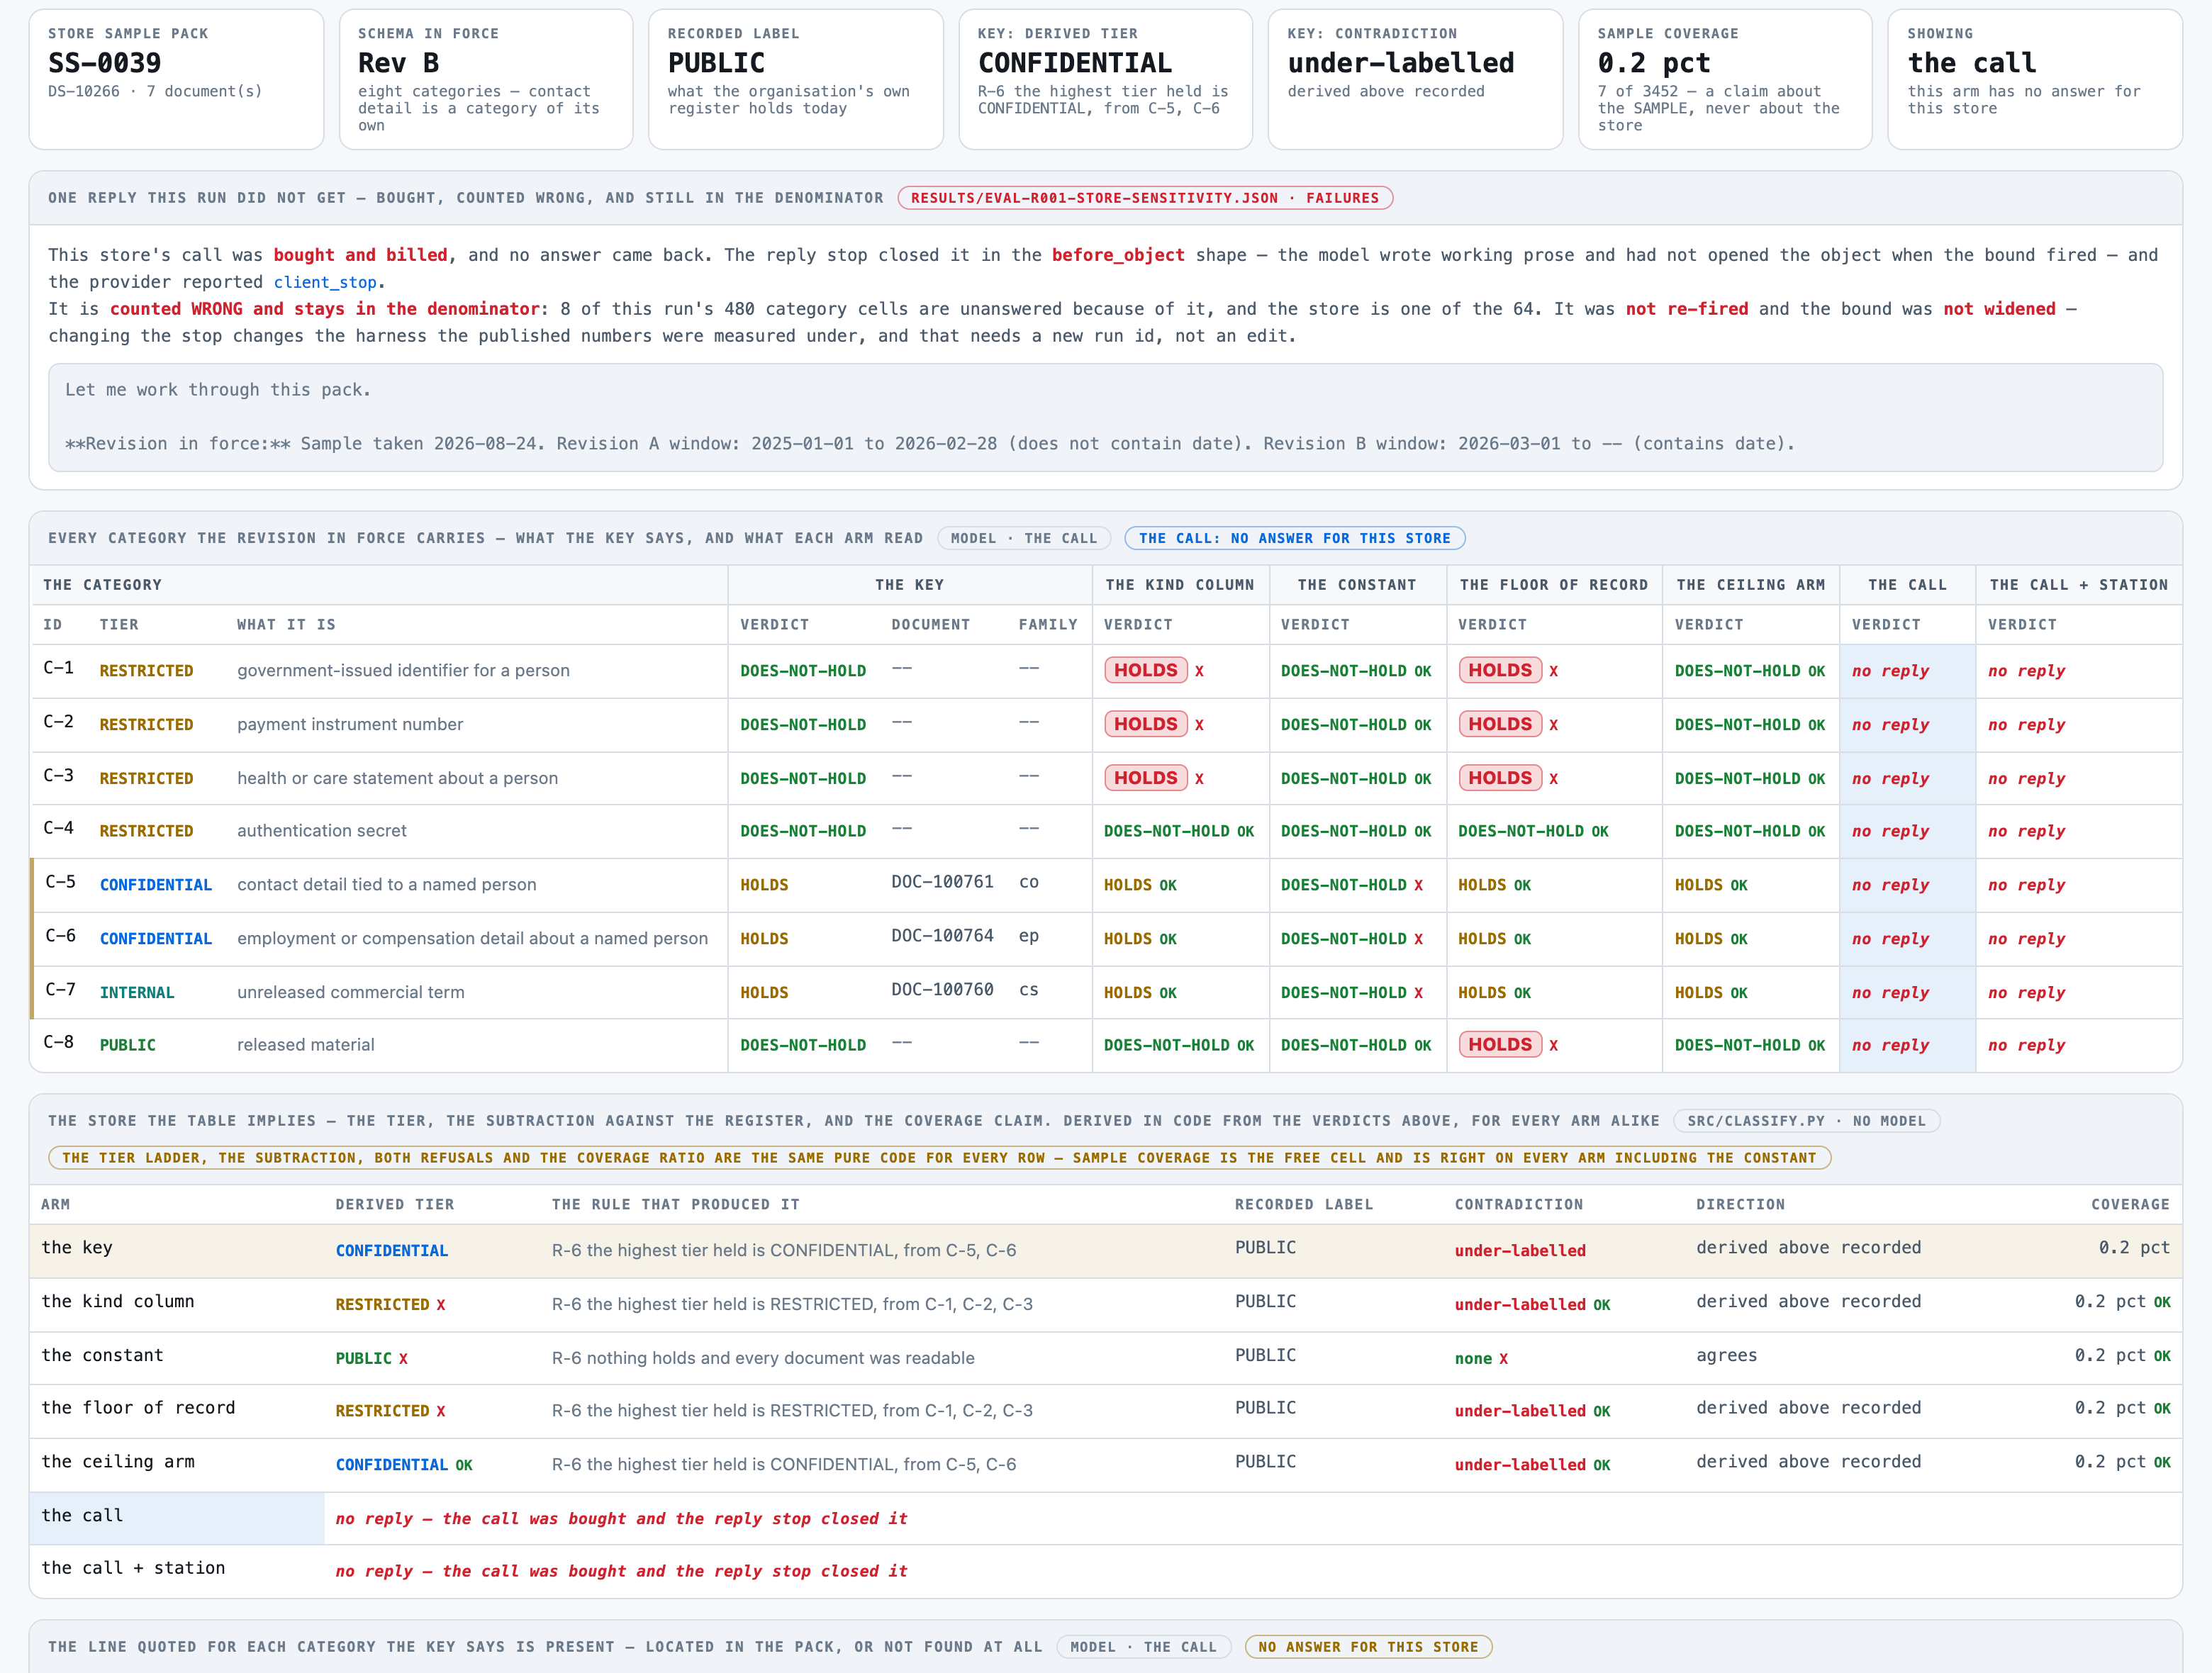
Task: Select 'The Floor of Record' column header
Action: point(1554,585)
